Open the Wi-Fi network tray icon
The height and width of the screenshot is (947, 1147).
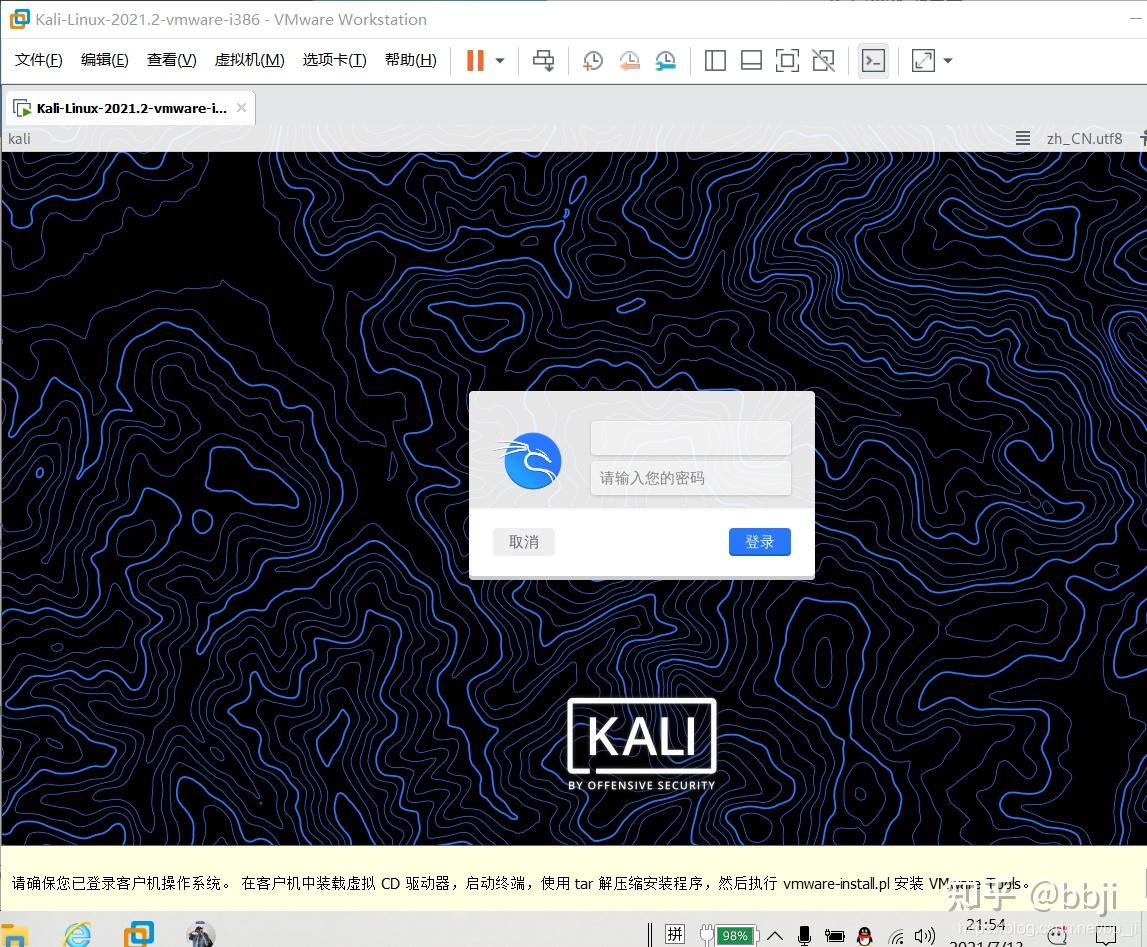tap(896, 936)
